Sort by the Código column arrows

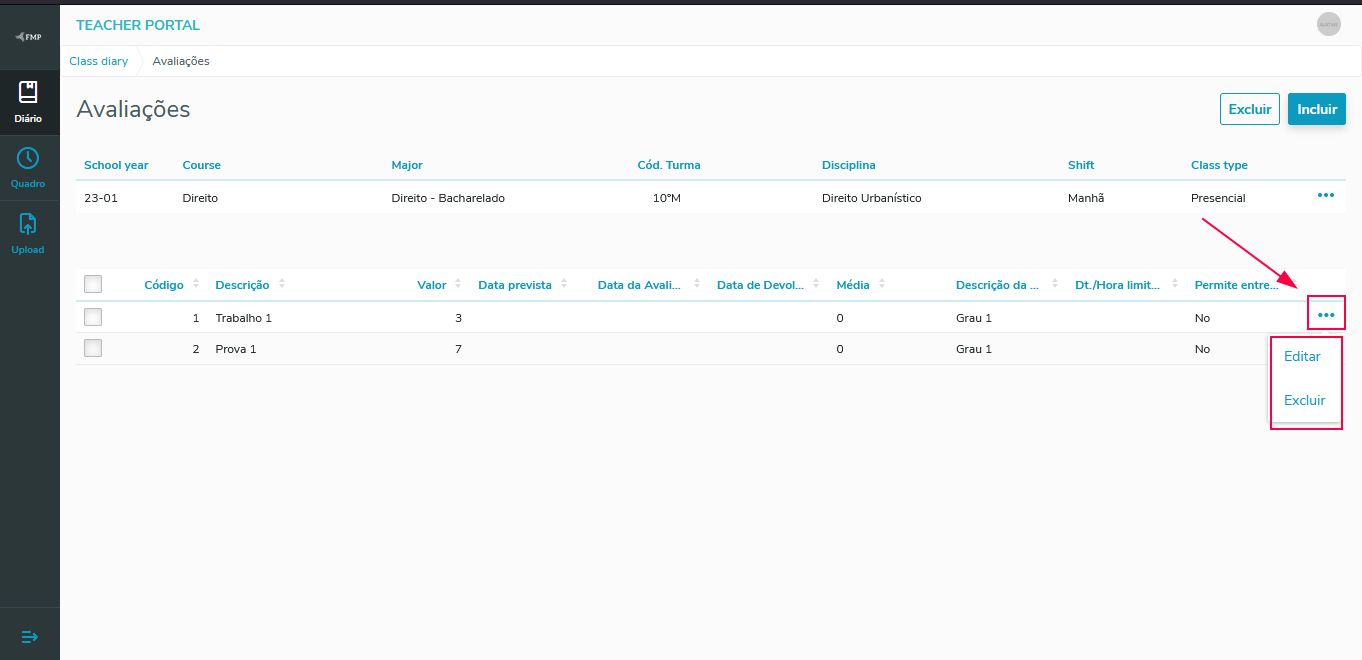click(196, 284)
